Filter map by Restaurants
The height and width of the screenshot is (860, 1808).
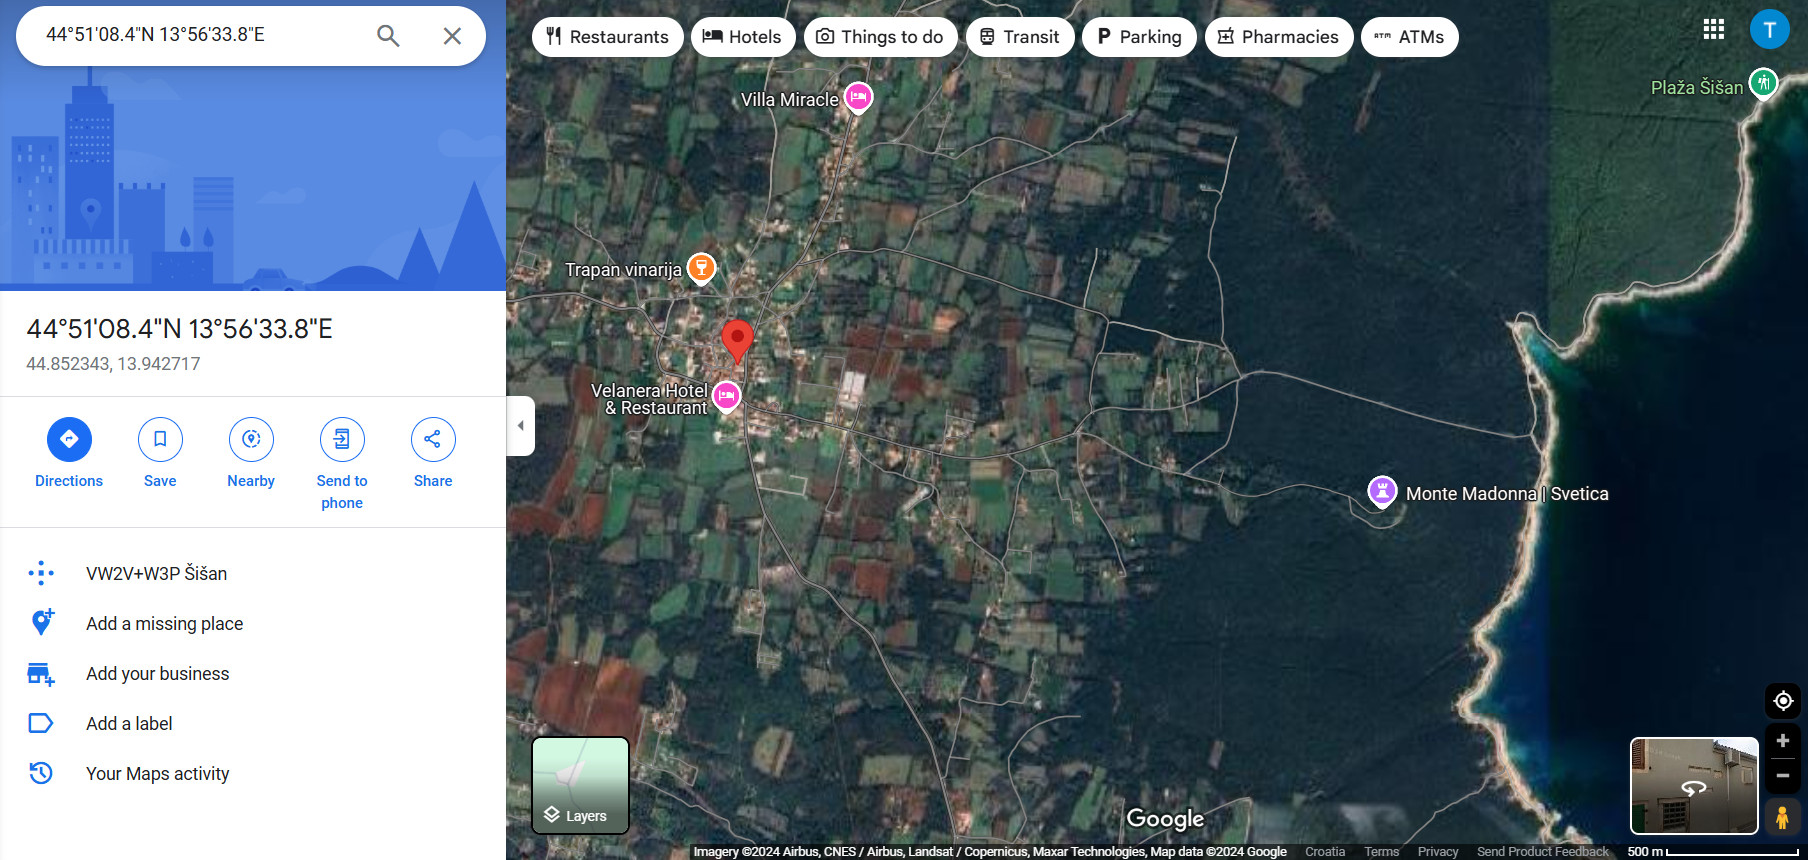tap(607, 37)
